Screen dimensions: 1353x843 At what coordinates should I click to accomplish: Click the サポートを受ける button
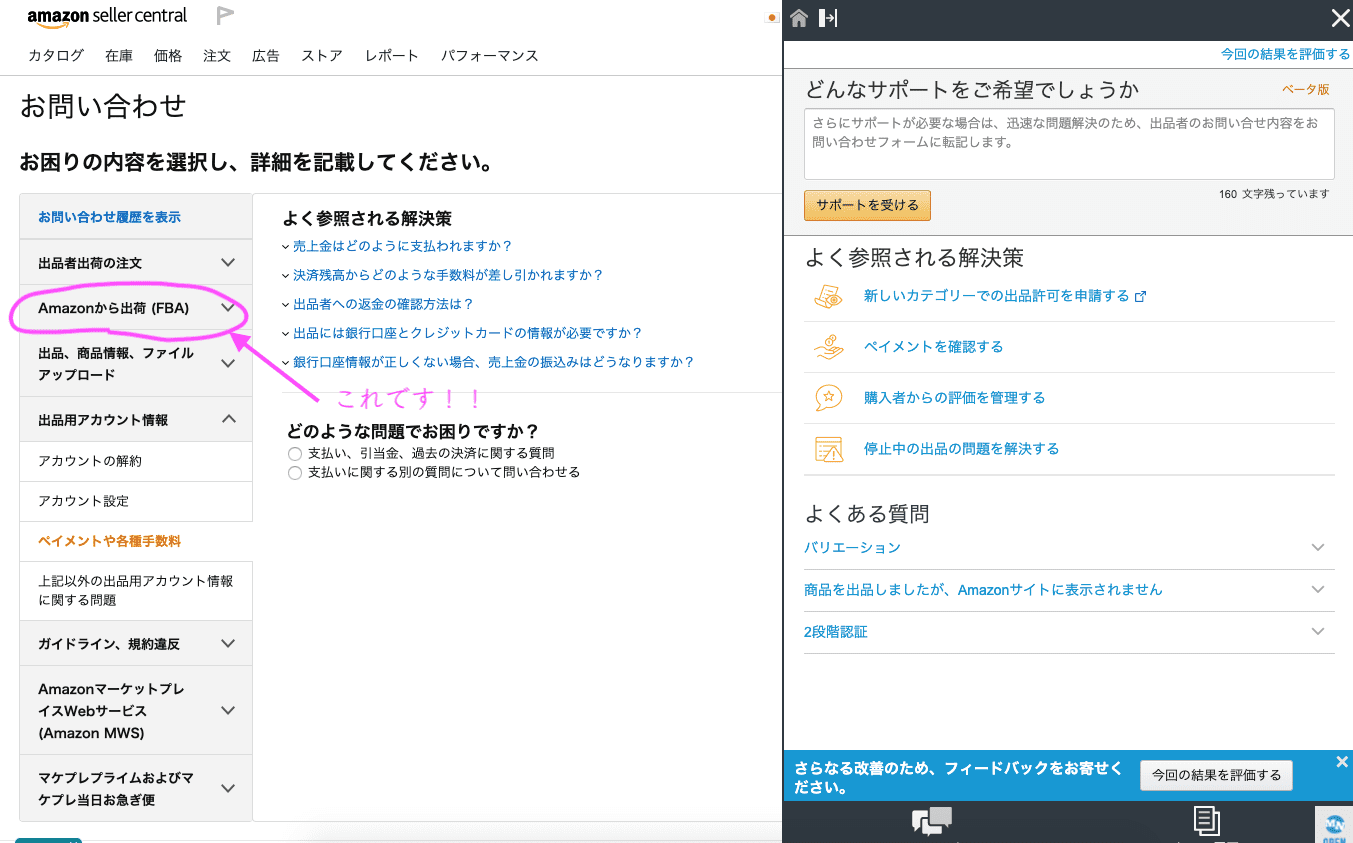867,205
